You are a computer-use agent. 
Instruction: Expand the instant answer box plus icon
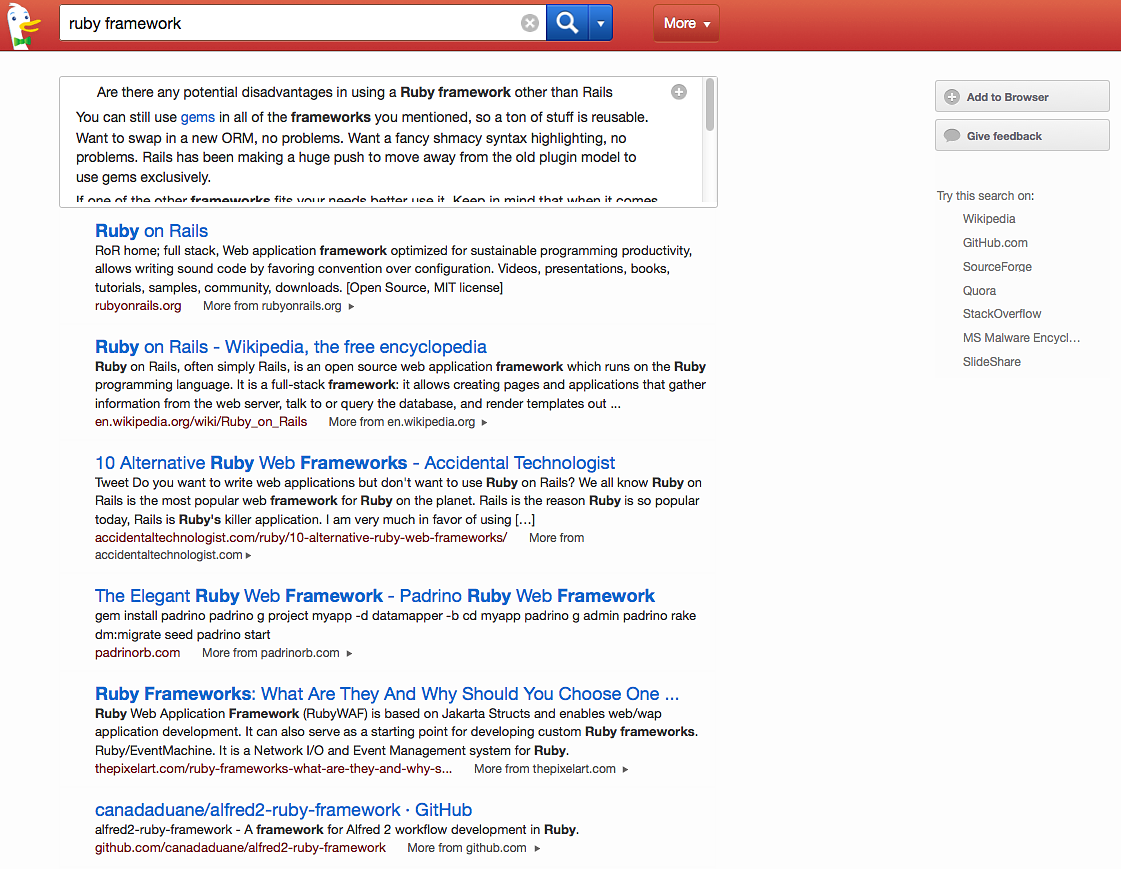tap(679, 92)
